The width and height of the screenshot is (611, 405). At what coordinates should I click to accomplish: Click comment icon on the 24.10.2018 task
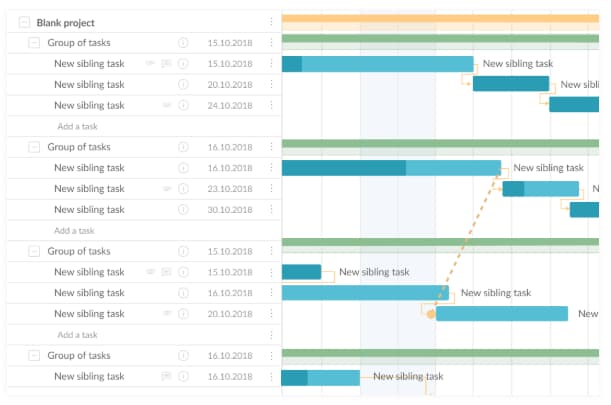click(167, 105)
